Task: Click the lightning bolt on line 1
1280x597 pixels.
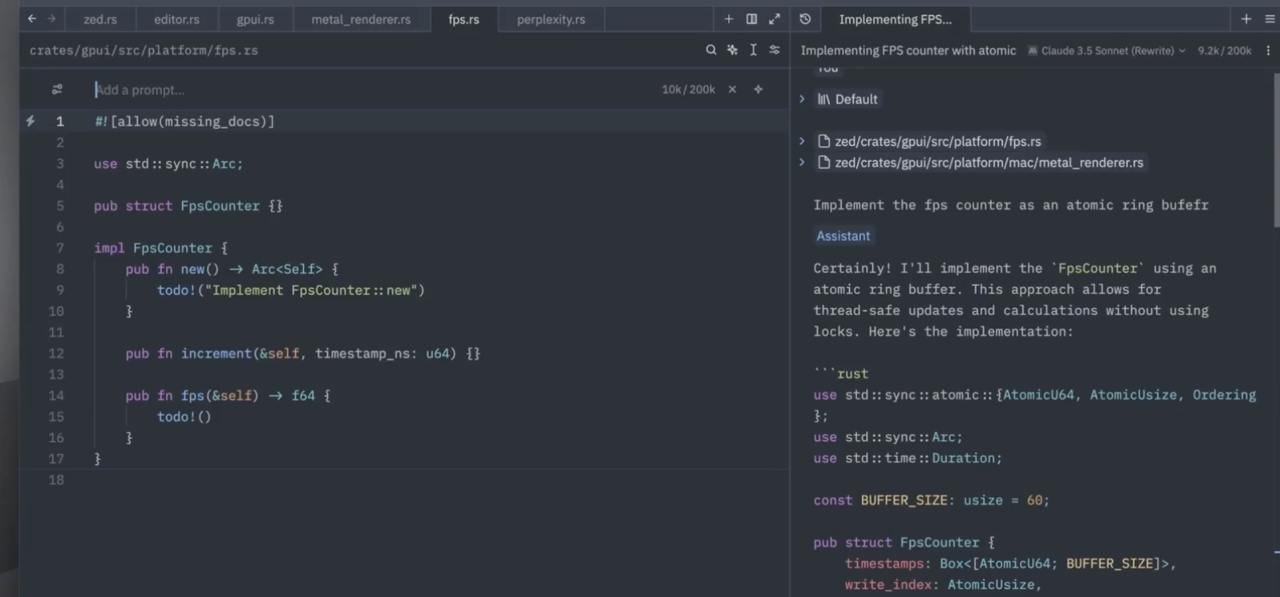Action: pos(31,121)
